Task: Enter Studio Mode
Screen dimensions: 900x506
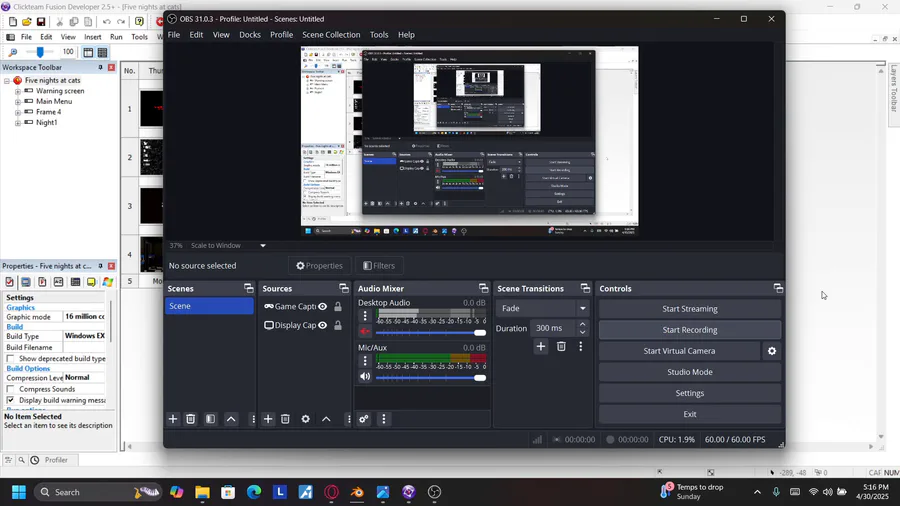Action: [x=690, y=372]
